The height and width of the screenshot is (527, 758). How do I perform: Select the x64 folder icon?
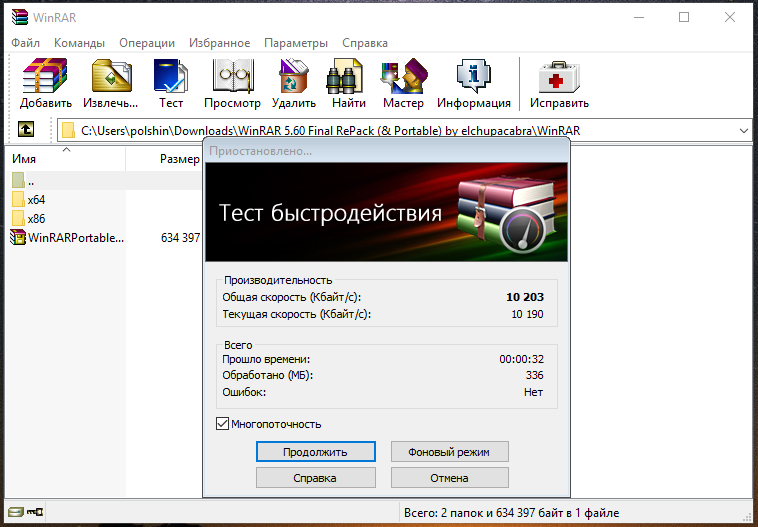pos(18,199)
